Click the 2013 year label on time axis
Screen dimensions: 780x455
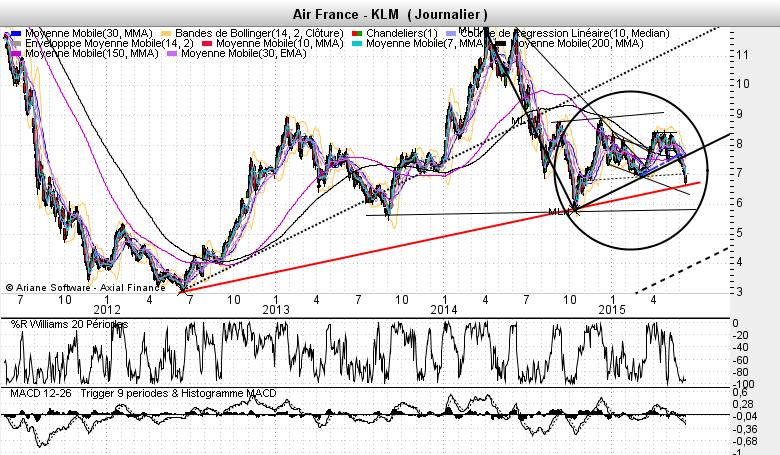click(276, 311)
